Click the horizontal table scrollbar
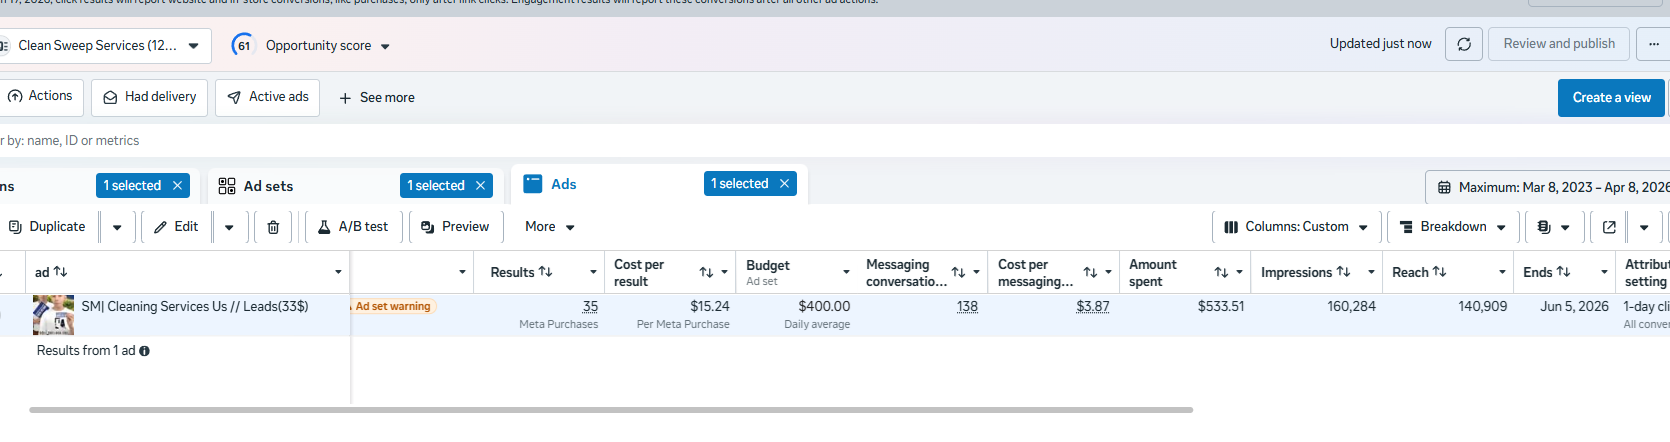1670x442 pixels. (x=610, y=410)
